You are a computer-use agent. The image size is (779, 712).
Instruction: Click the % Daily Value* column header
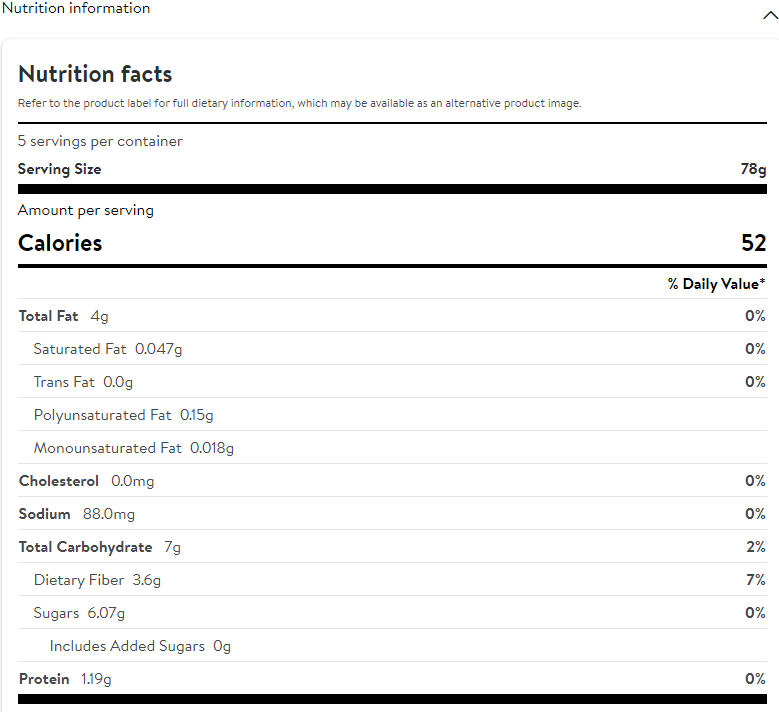point(716,284)
